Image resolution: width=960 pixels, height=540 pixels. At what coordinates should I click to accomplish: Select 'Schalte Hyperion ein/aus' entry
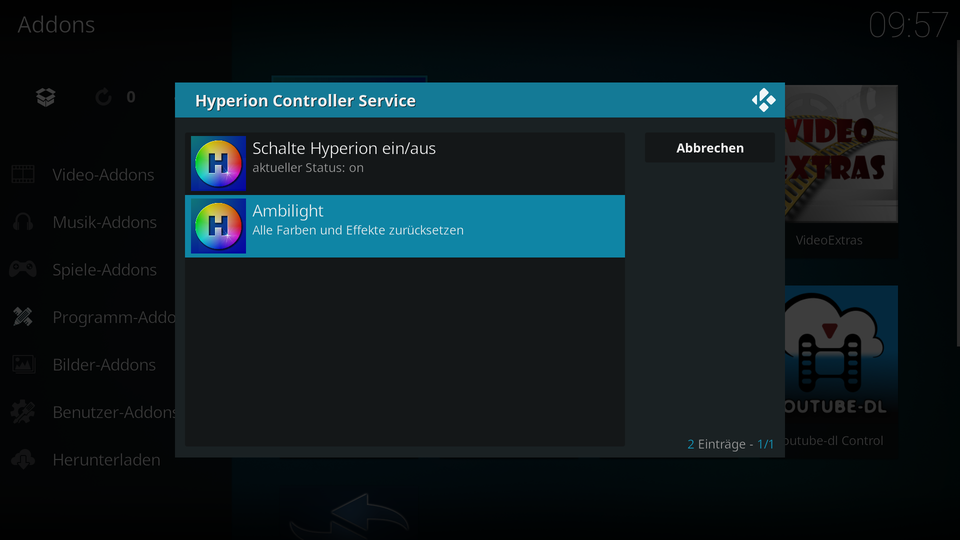point(405,163)
